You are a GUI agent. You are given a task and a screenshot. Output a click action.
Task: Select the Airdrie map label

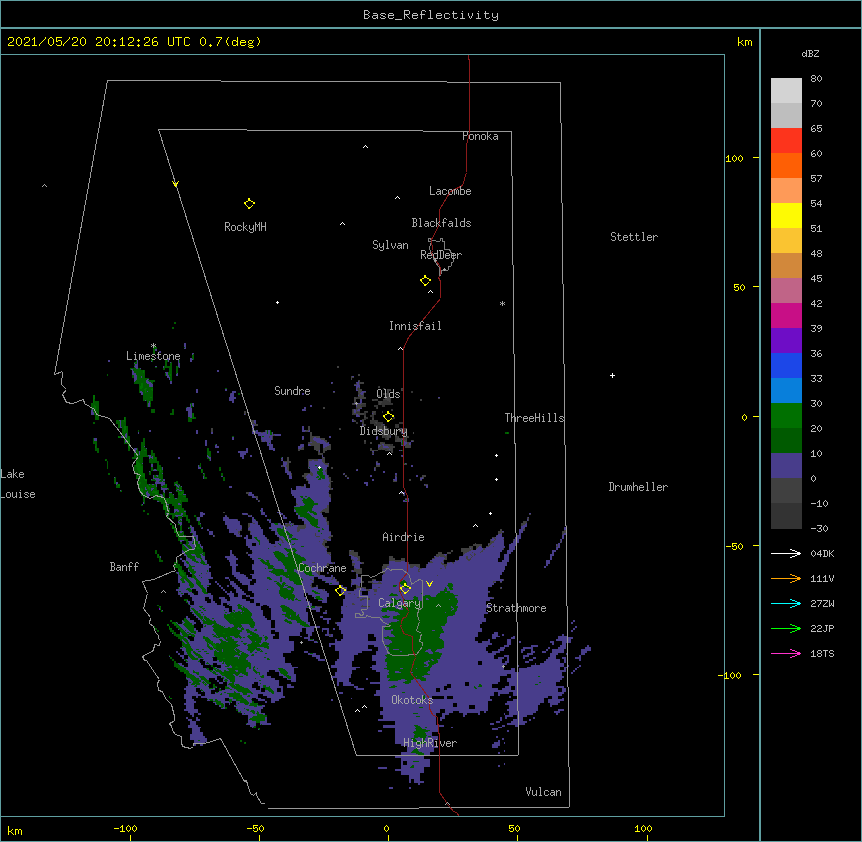[404, 537]
